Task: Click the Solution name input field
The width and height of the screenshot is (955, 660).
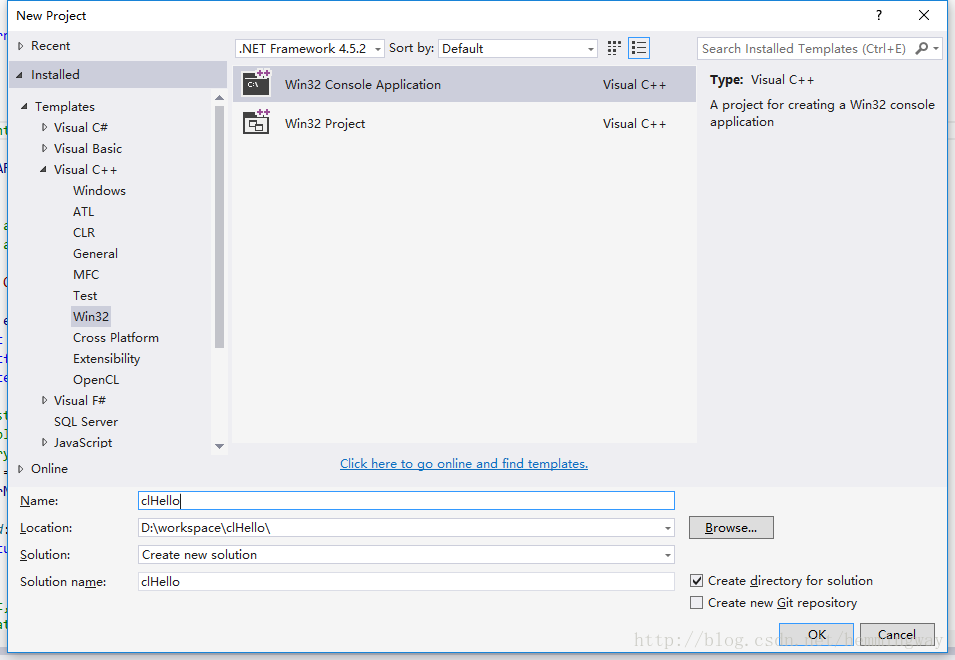Action: [x=406, y=581]
